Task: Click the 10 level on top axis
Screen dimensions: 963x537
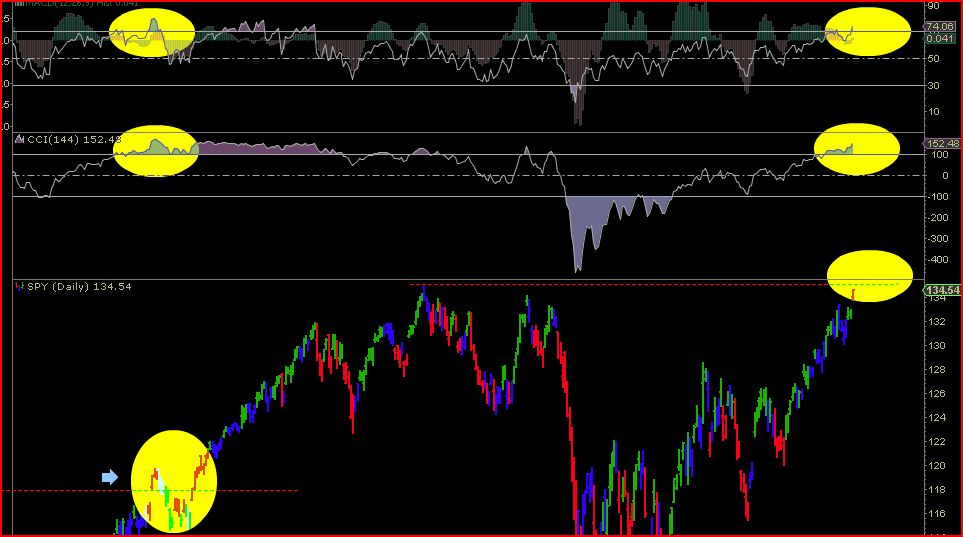Action: 933,112
